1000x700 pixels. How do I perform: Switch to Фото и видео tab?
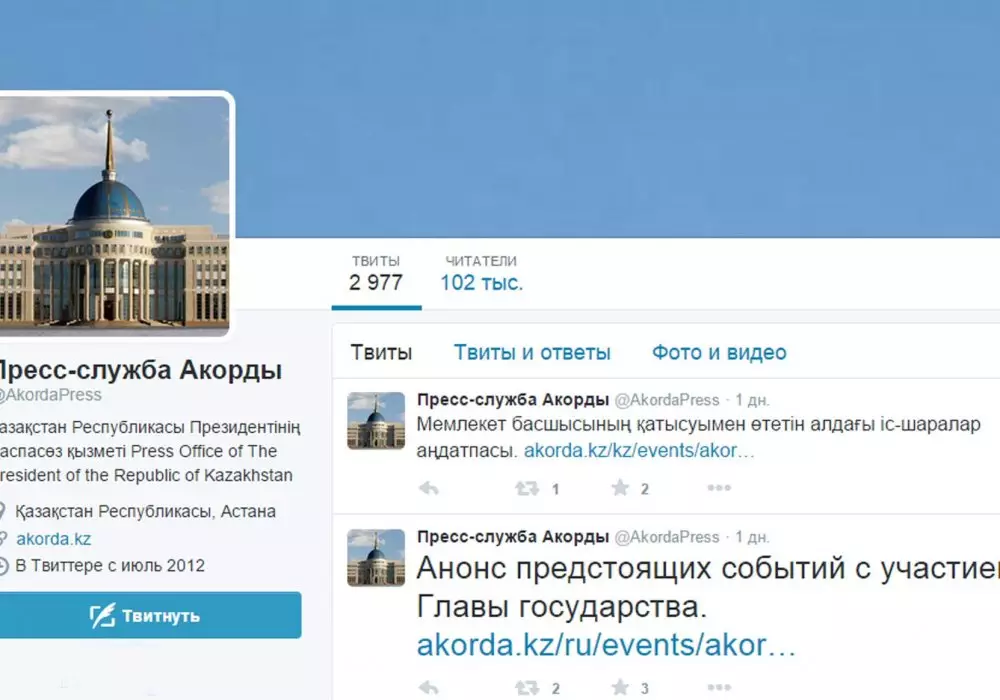(x=719, y=353)
